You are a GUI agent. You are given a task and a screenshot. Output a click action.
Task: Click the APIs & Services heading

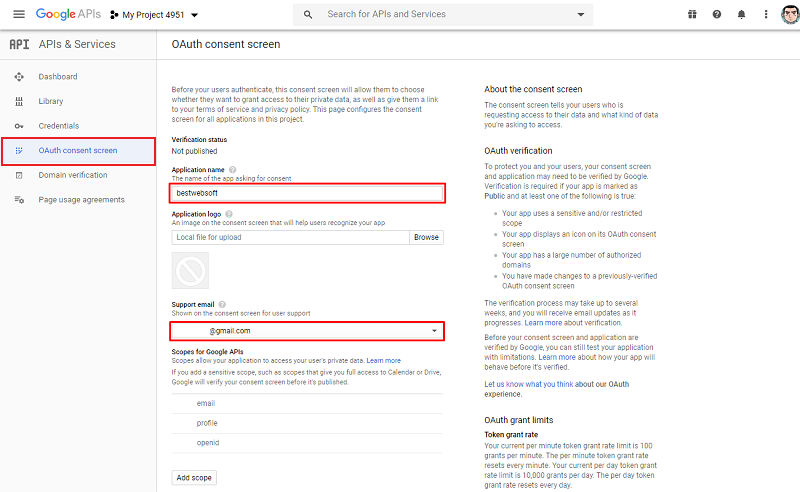77,44
